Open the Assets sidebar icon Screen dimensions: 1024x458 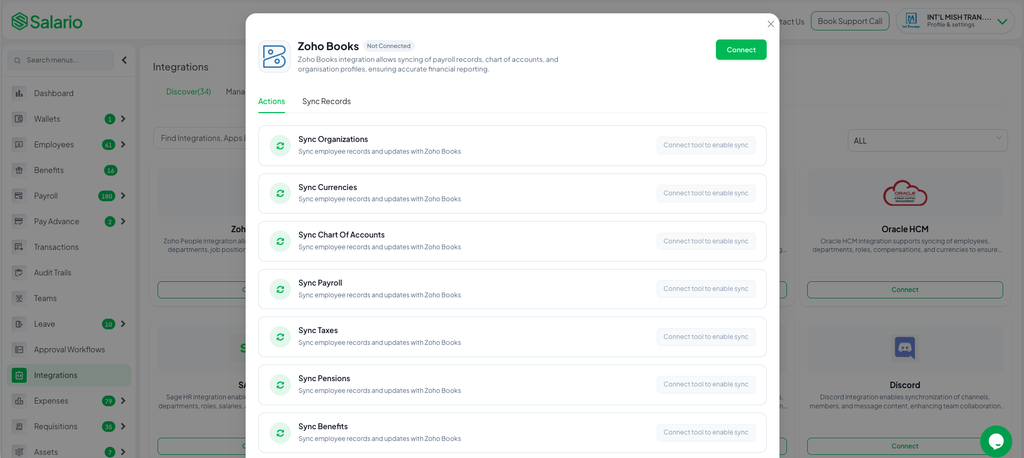click(19, 452)
